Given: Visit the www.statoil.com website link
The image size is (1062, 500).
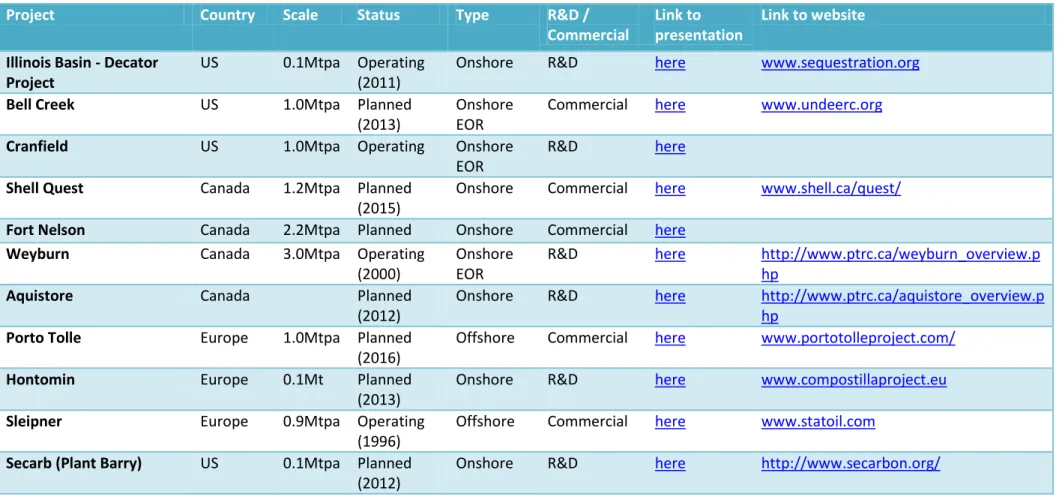Looking at the screenshot, I should pos(817,421).
